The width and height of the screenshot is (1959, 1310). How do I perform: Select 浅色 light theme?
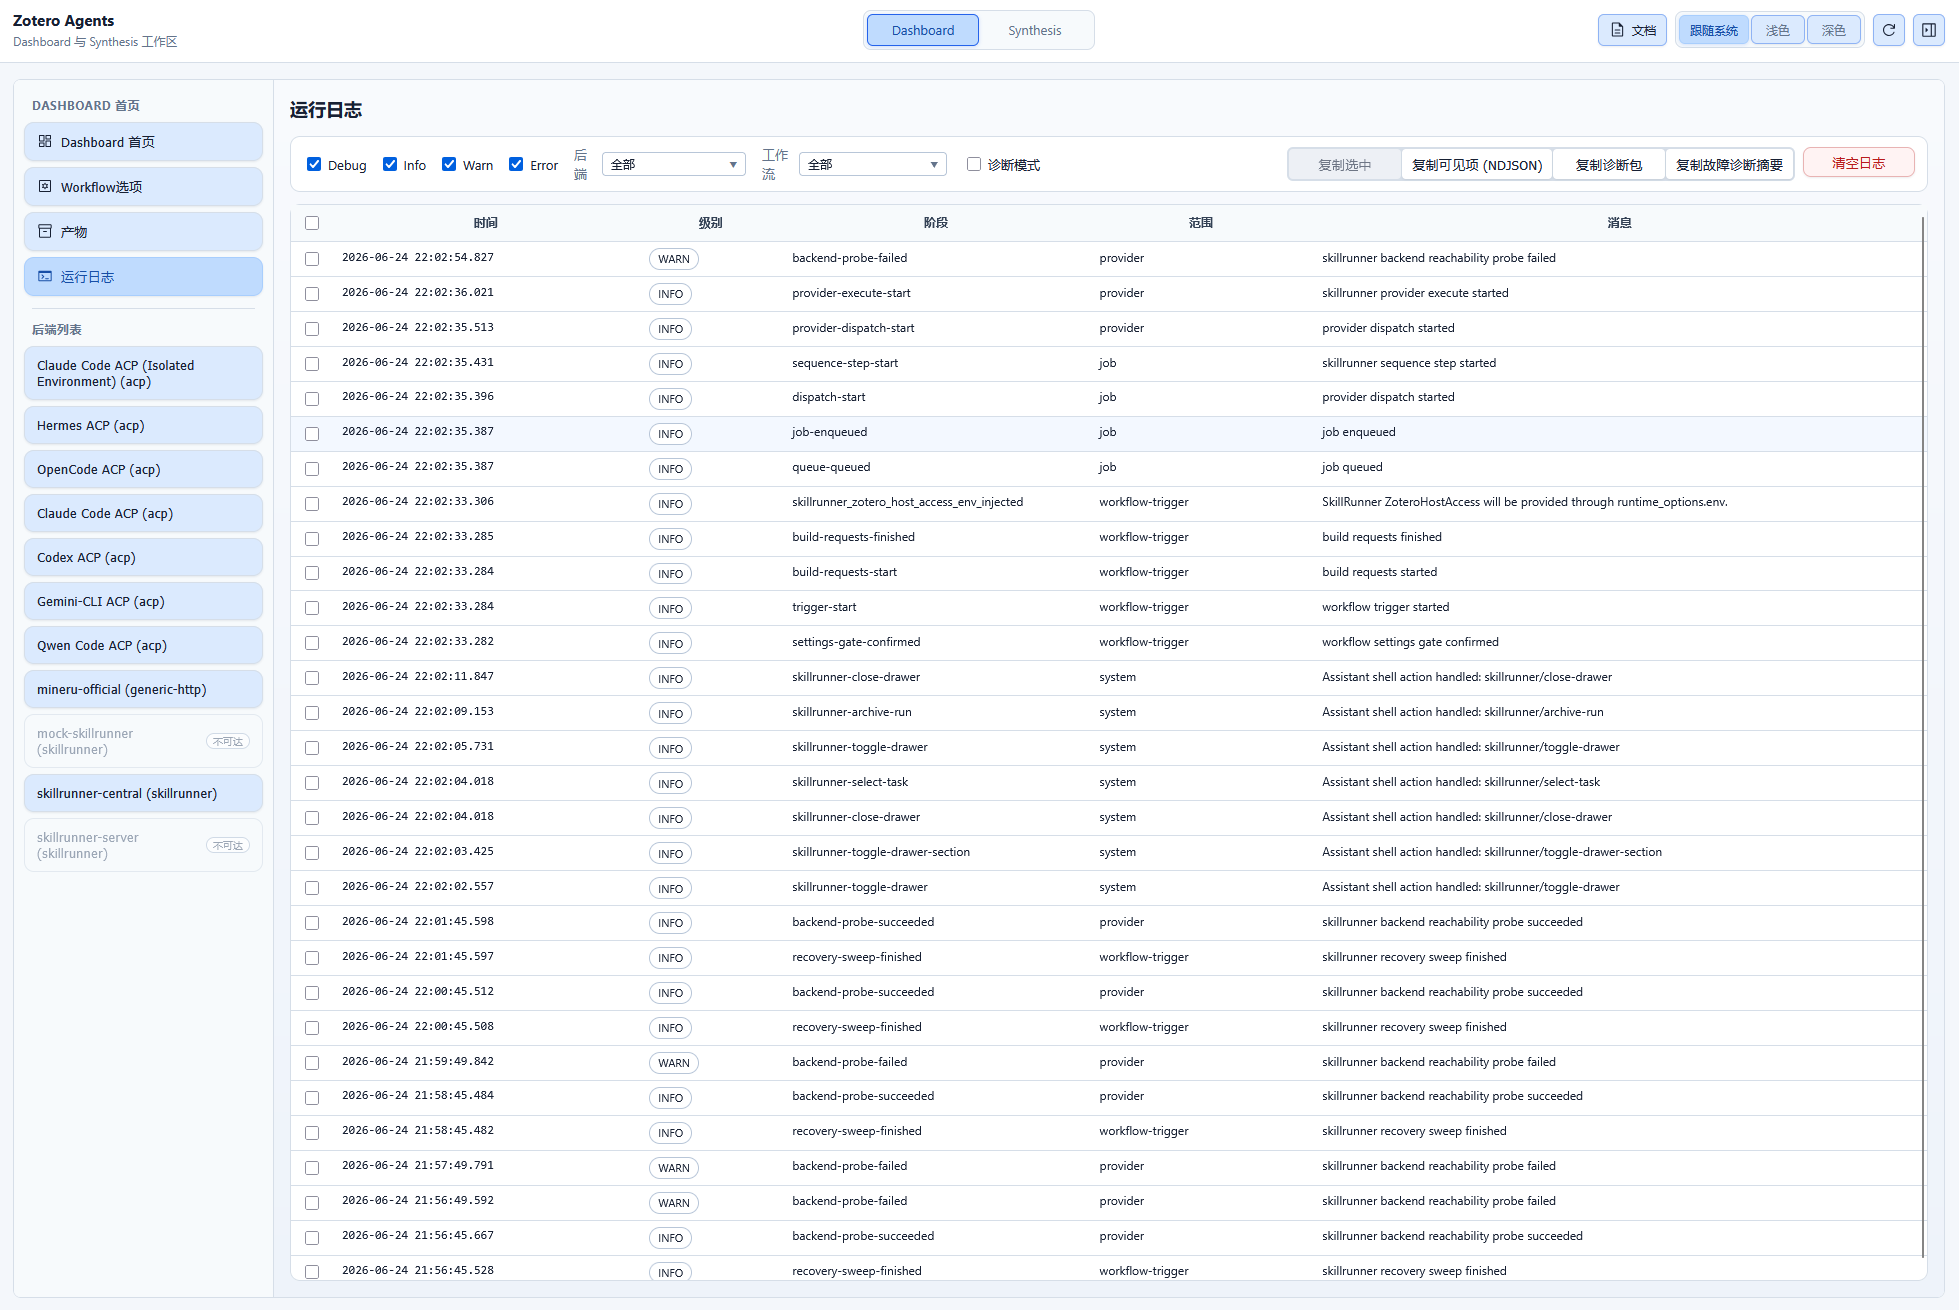pyautogui.click(x=1777, y=30)
